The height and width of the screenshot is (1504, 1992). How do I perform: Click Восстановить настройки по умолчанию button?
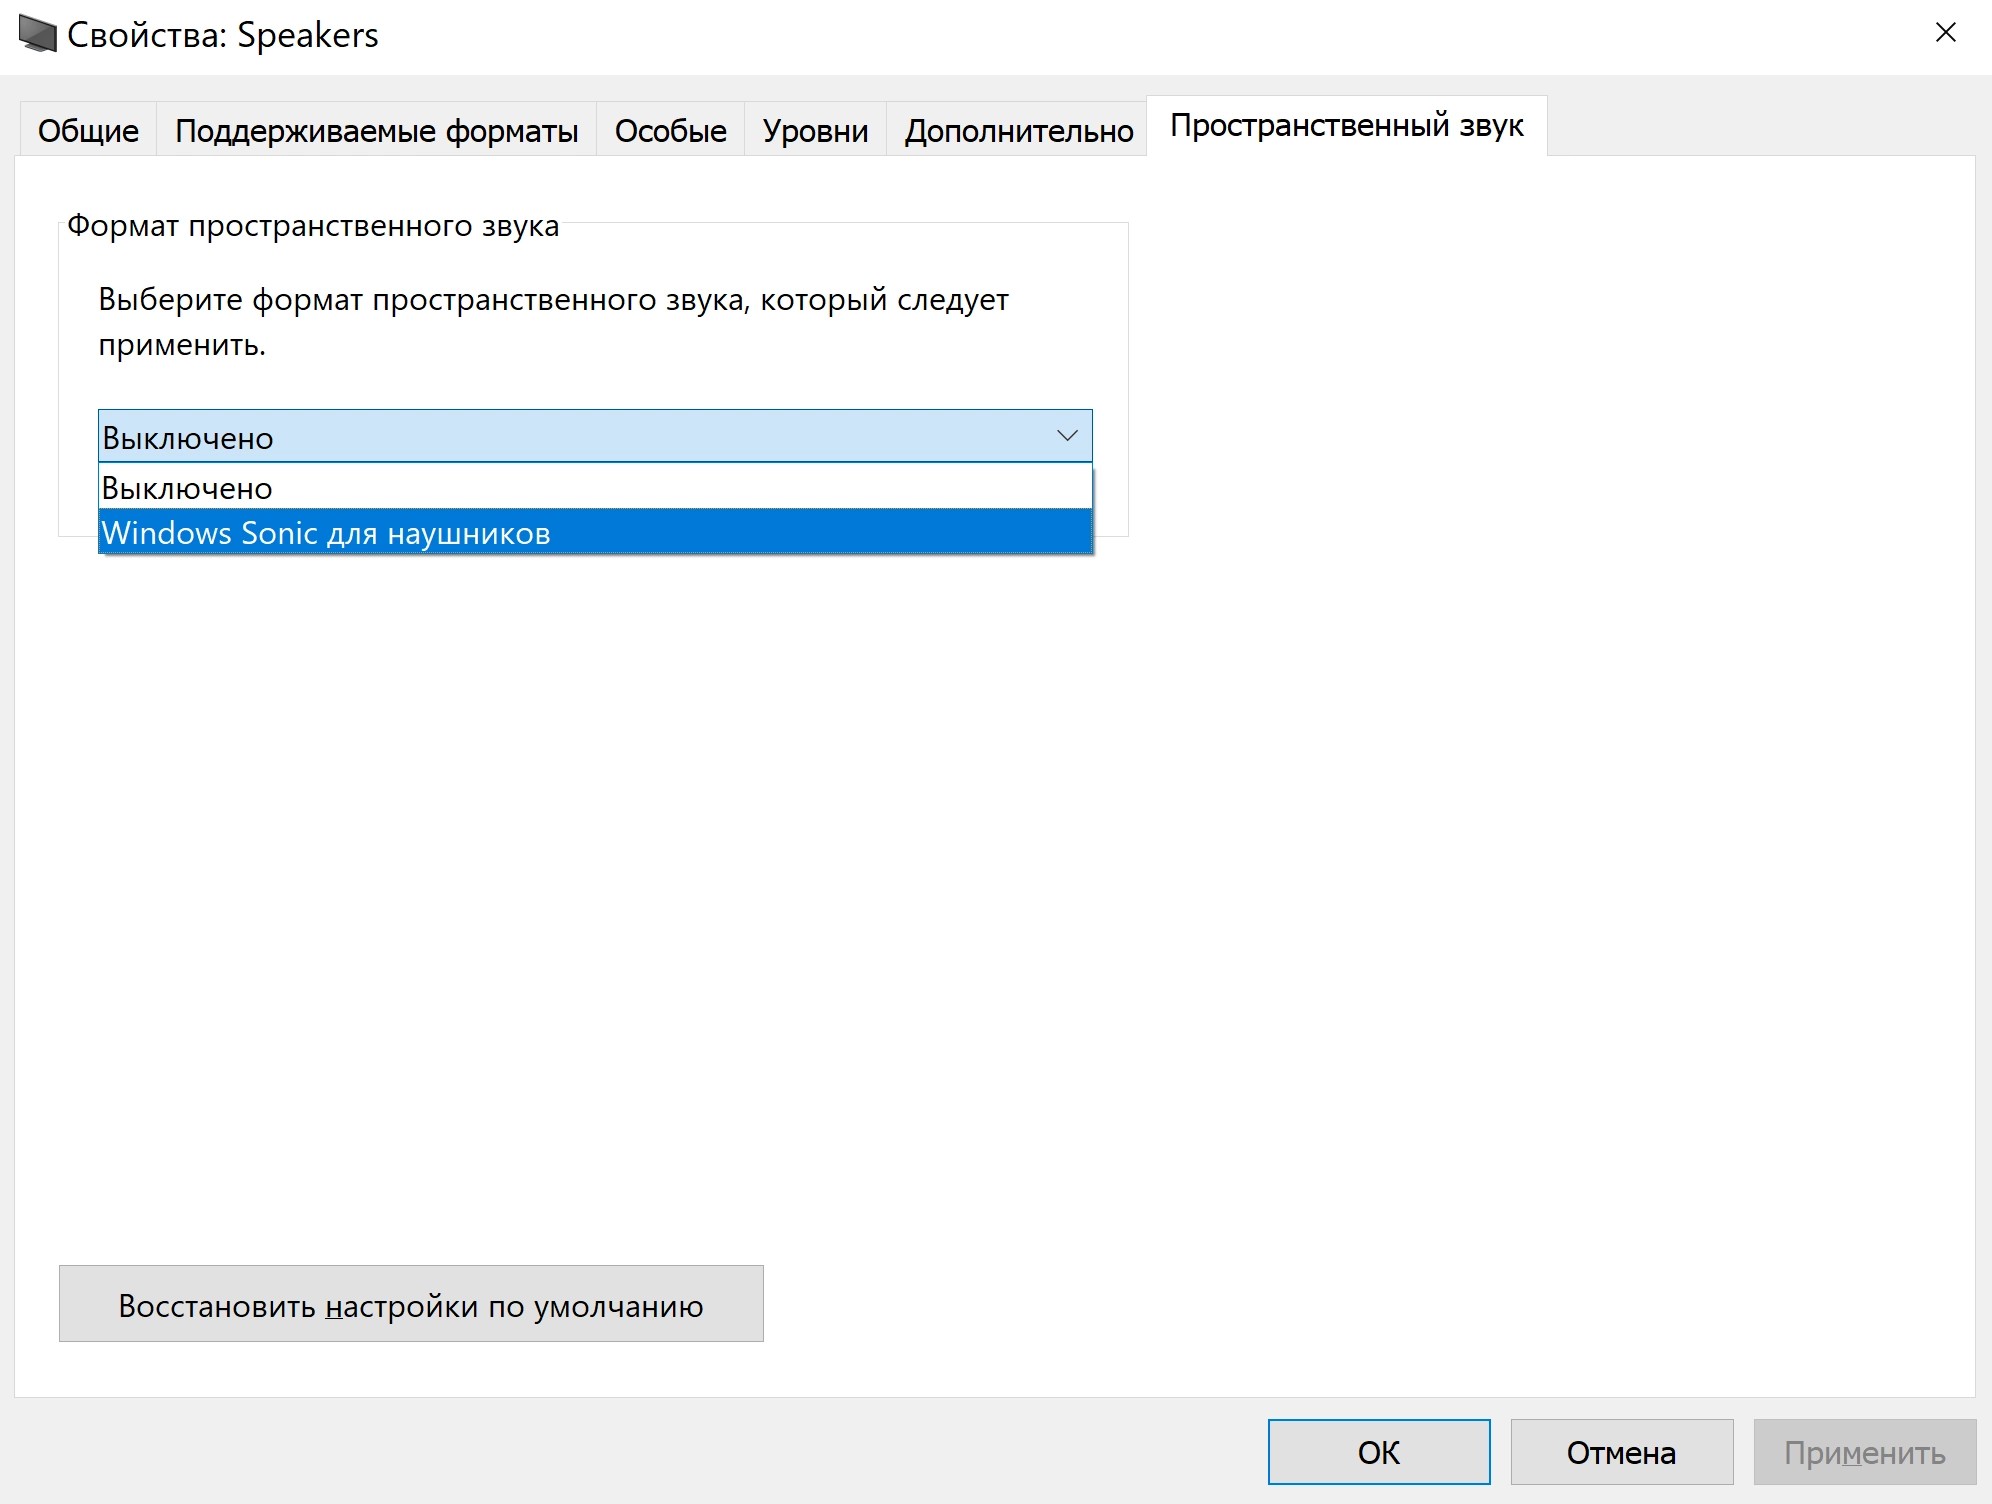[x=411, y=1304]
